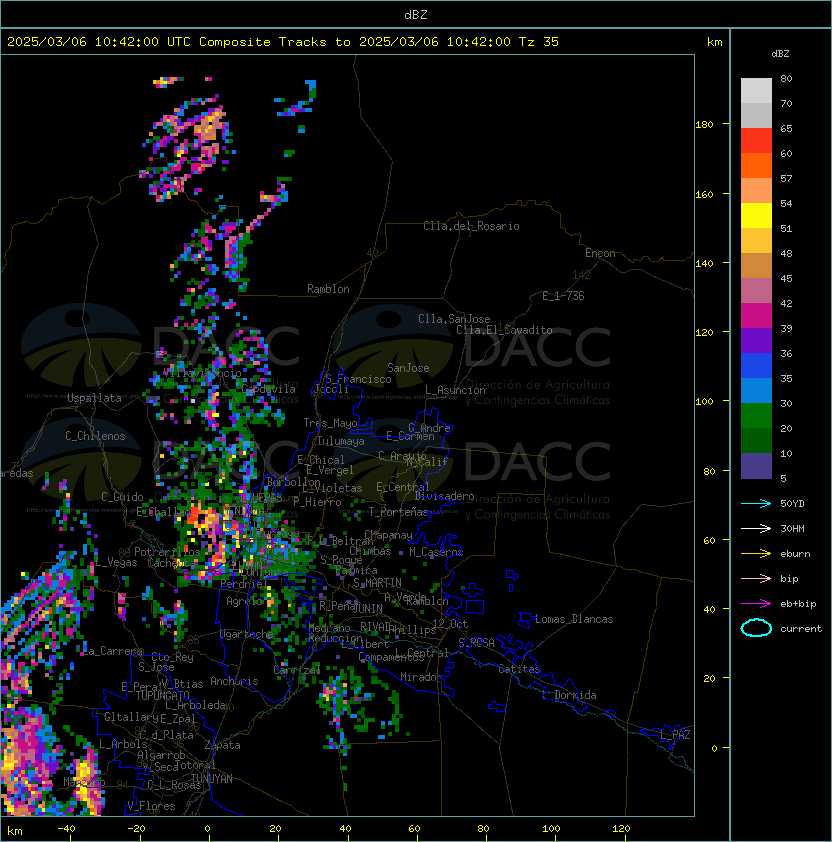Click the 'Anchoris' map label

(x=234, y=681)
